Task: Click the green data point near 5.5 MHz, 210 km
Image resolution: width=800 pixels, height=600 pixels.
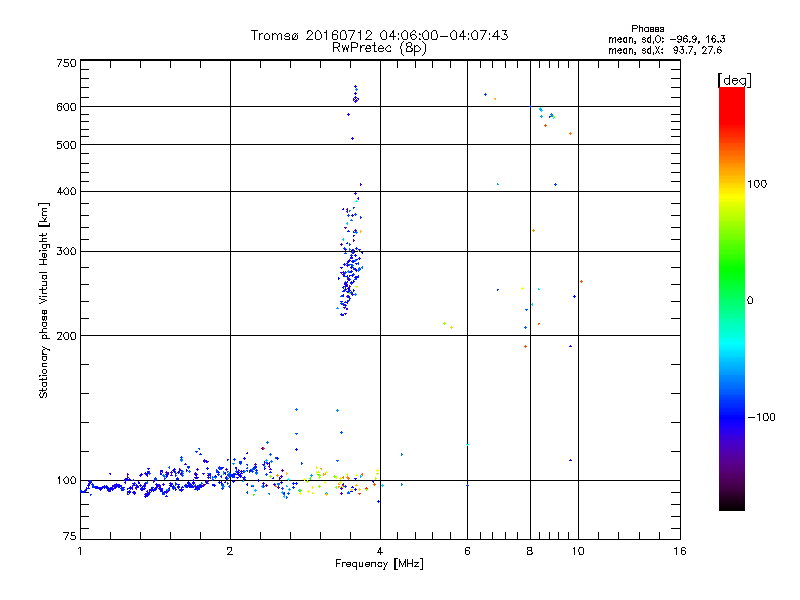Action: (444, 323)
